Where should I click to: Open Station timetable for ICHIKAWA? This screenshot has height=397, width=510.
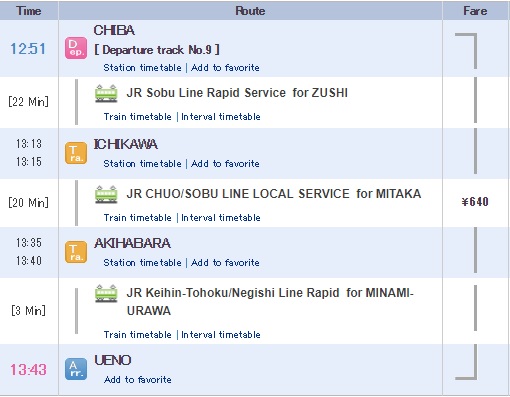tap(142, 164)
